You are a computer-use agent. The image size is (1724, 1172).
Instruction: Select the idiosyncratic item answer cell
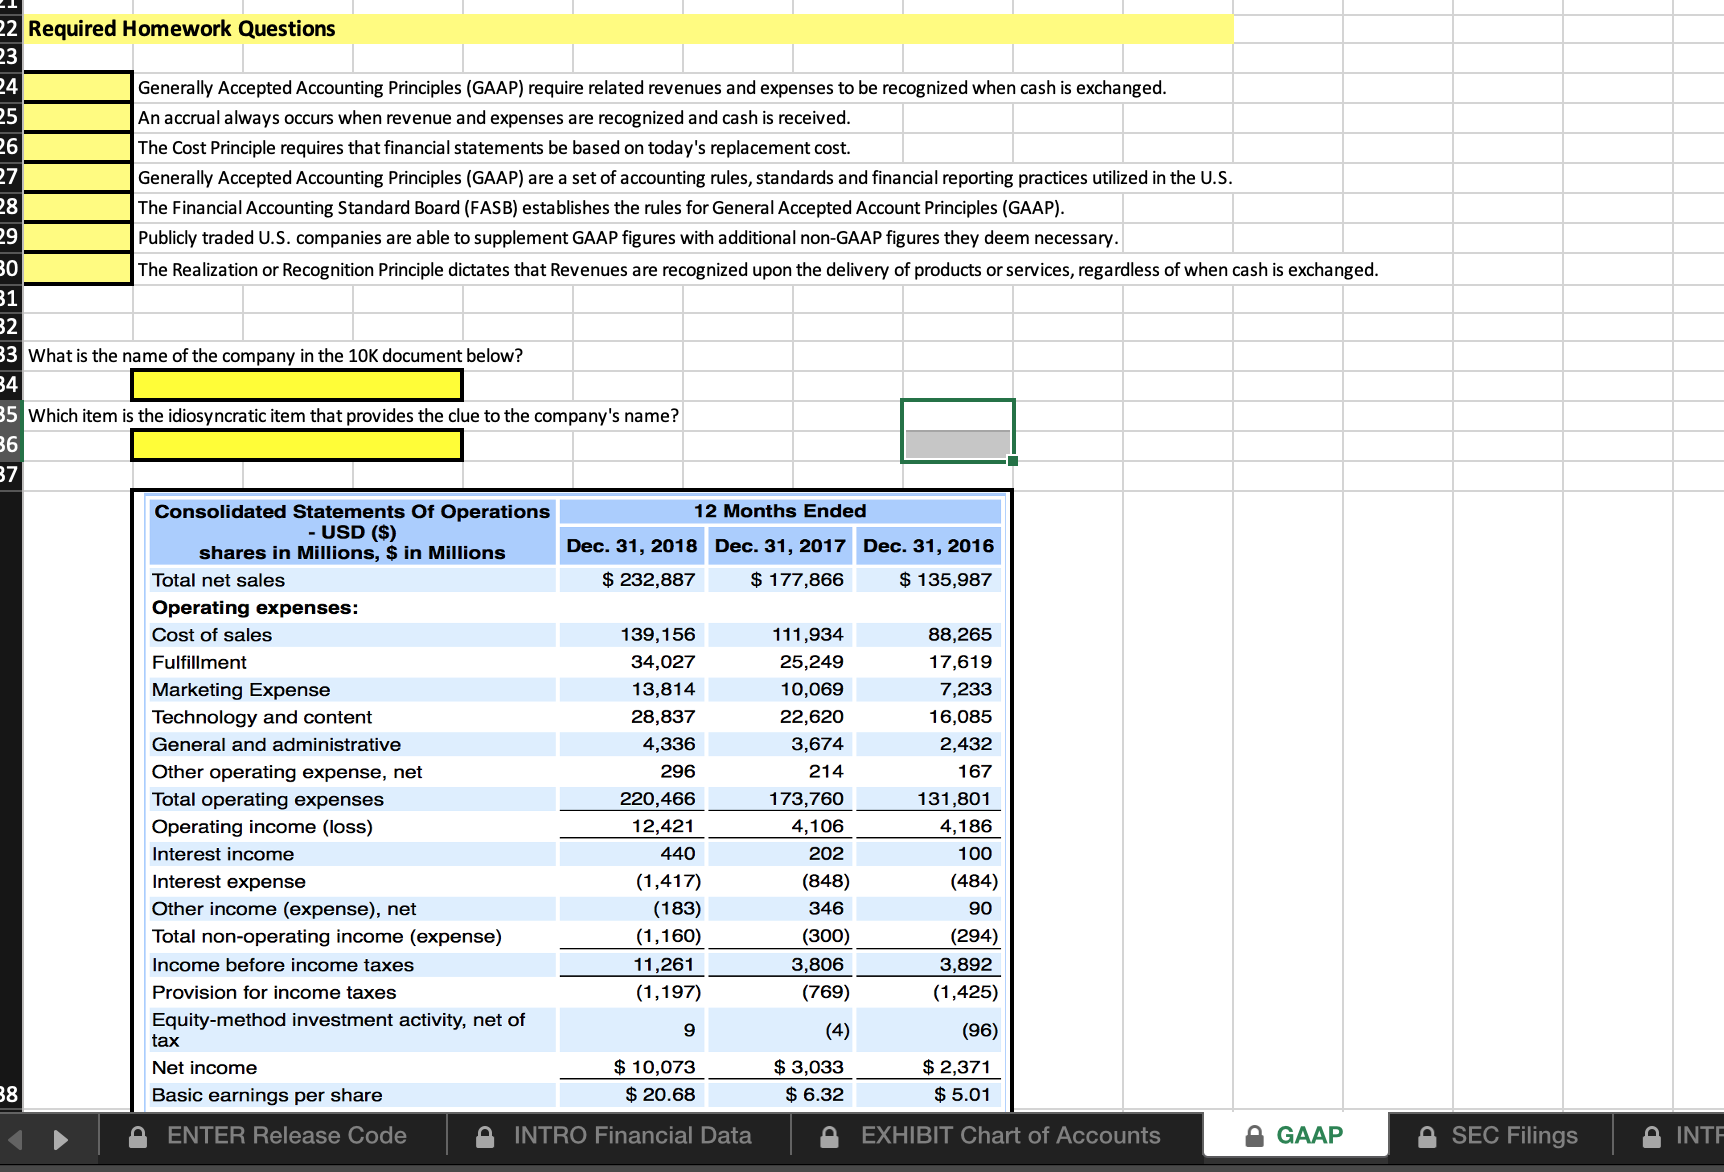point(297,445)
